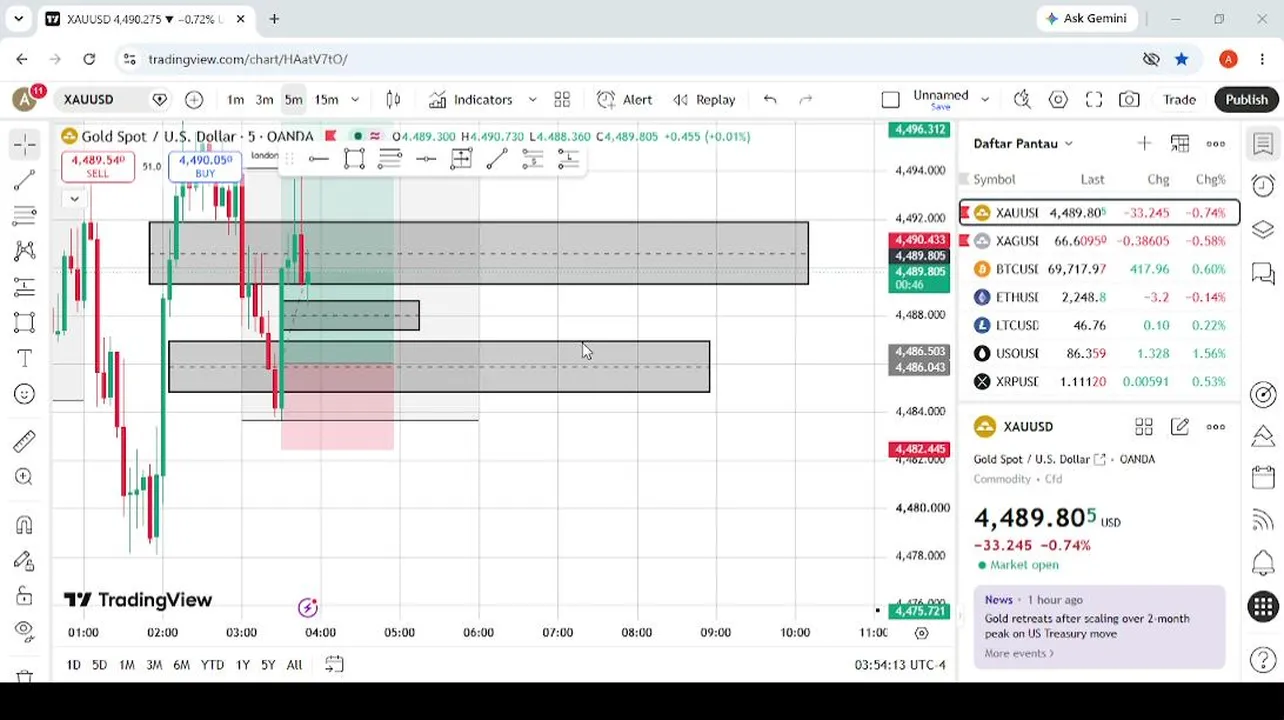Open the time axis settings gear
Viewport: 1284px width, 720px height.
click(x=921, y=632)
